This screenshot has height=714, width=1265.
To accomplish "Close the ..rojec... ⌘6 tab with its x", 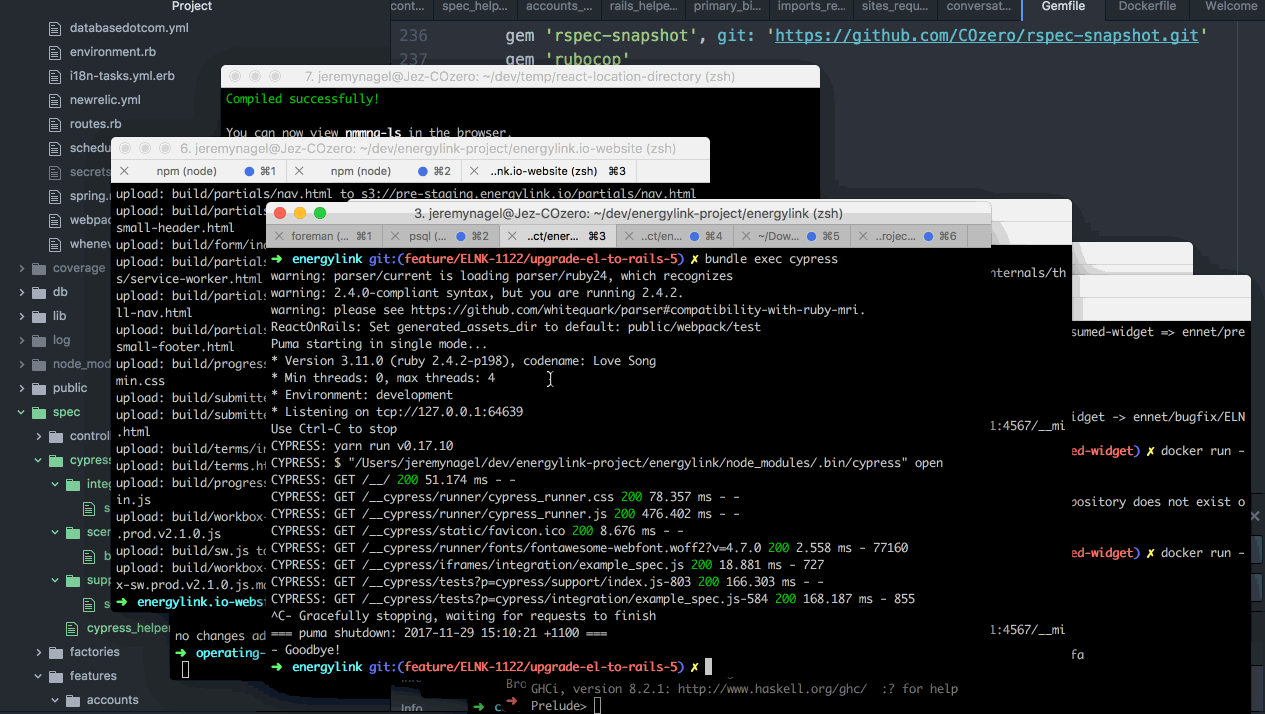I will [x=863, y=236].
